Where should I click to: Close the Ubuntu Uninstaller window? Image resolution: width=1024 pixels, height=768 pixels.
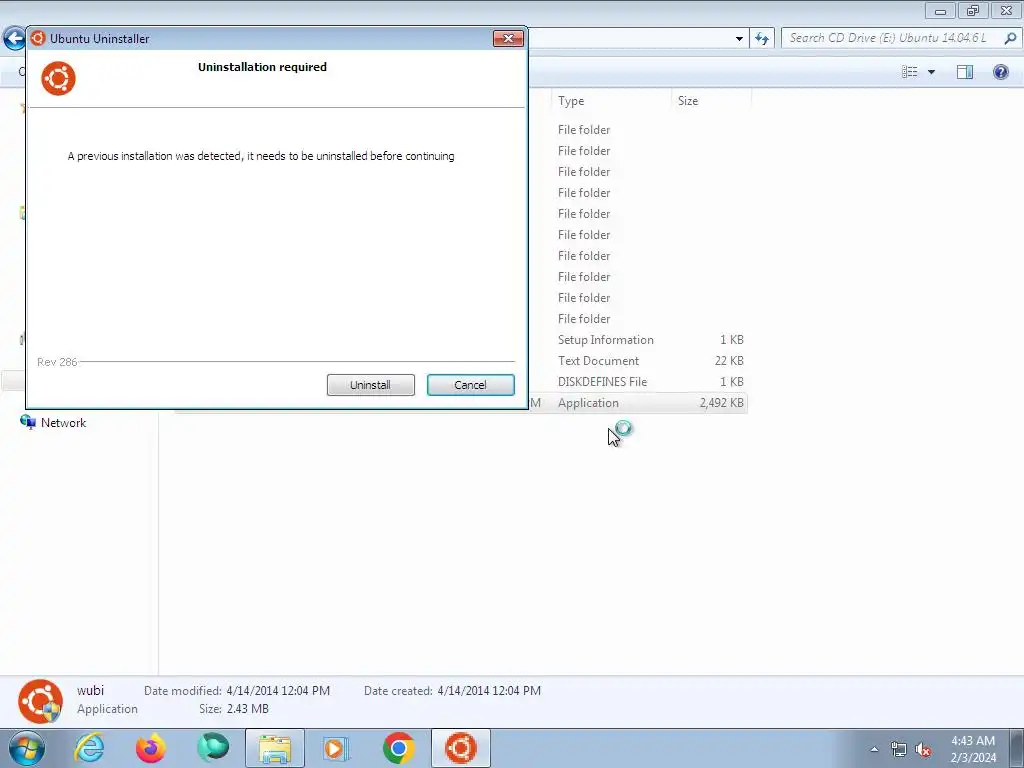(x=508, y=39)
